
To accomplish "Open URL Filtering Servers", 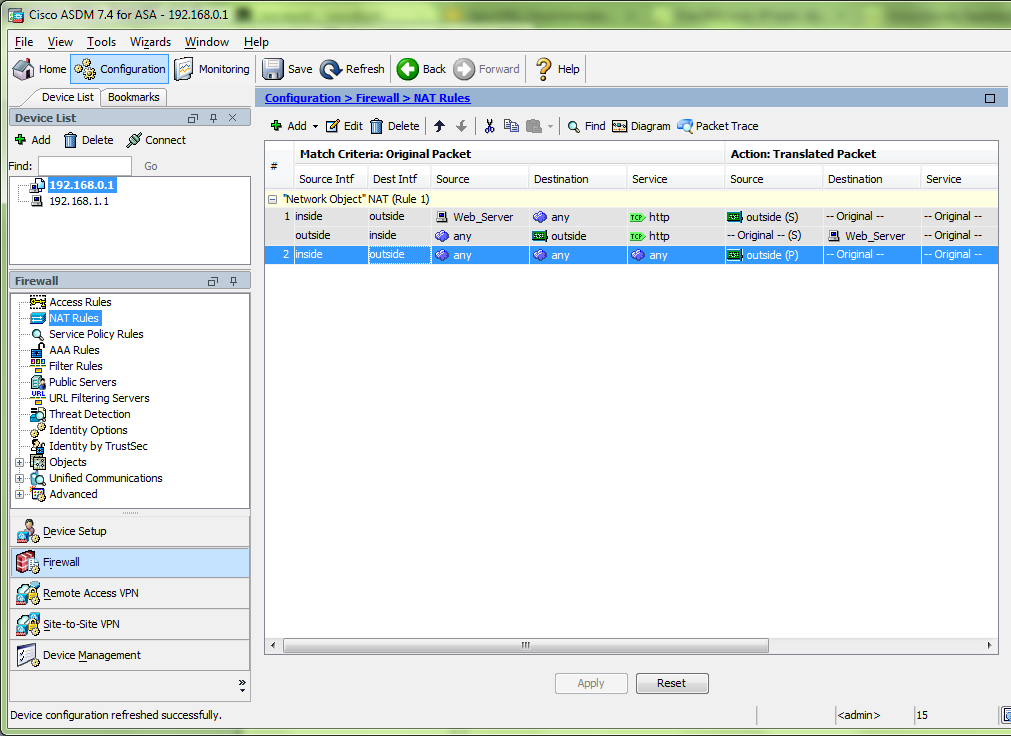I will (x=99, y=398).
